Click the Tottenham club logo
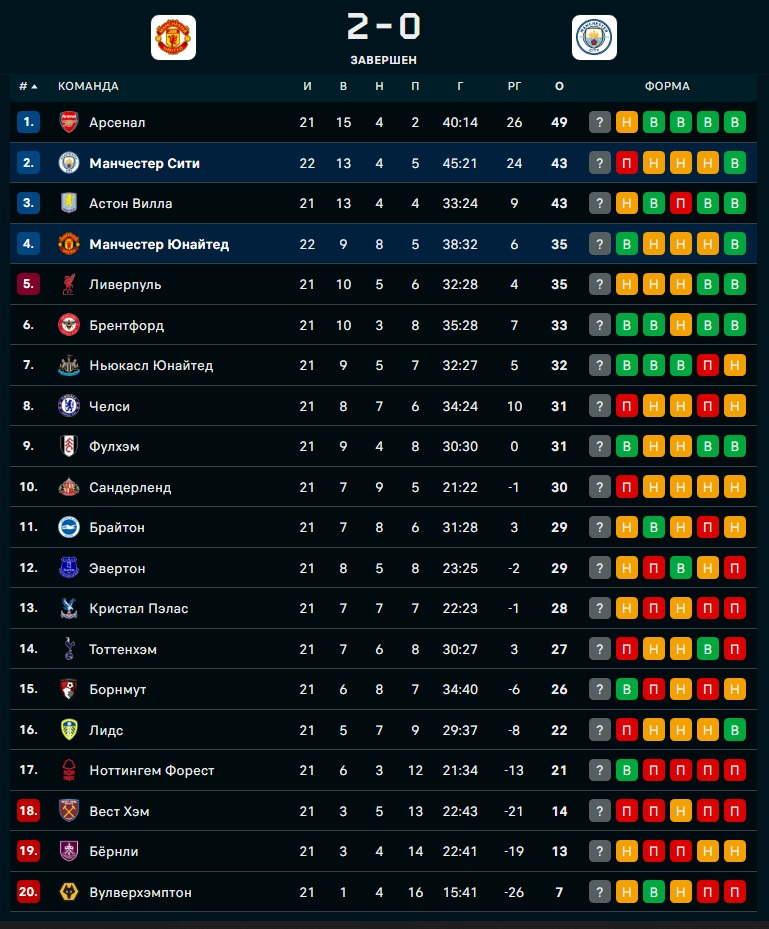Image resolution: width=769 pixels, height=929 pixels. 69,649
